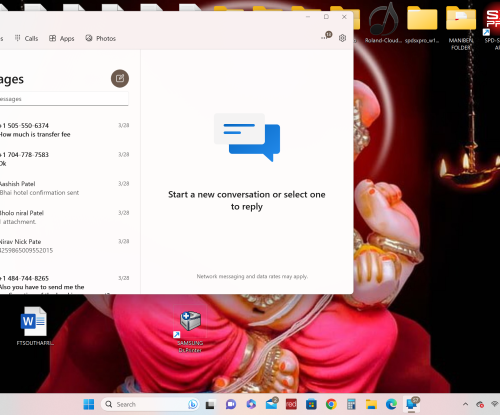
Task: Open Teams Chat on taskbar
Action: pyautogui.click(x=231, y=405)
